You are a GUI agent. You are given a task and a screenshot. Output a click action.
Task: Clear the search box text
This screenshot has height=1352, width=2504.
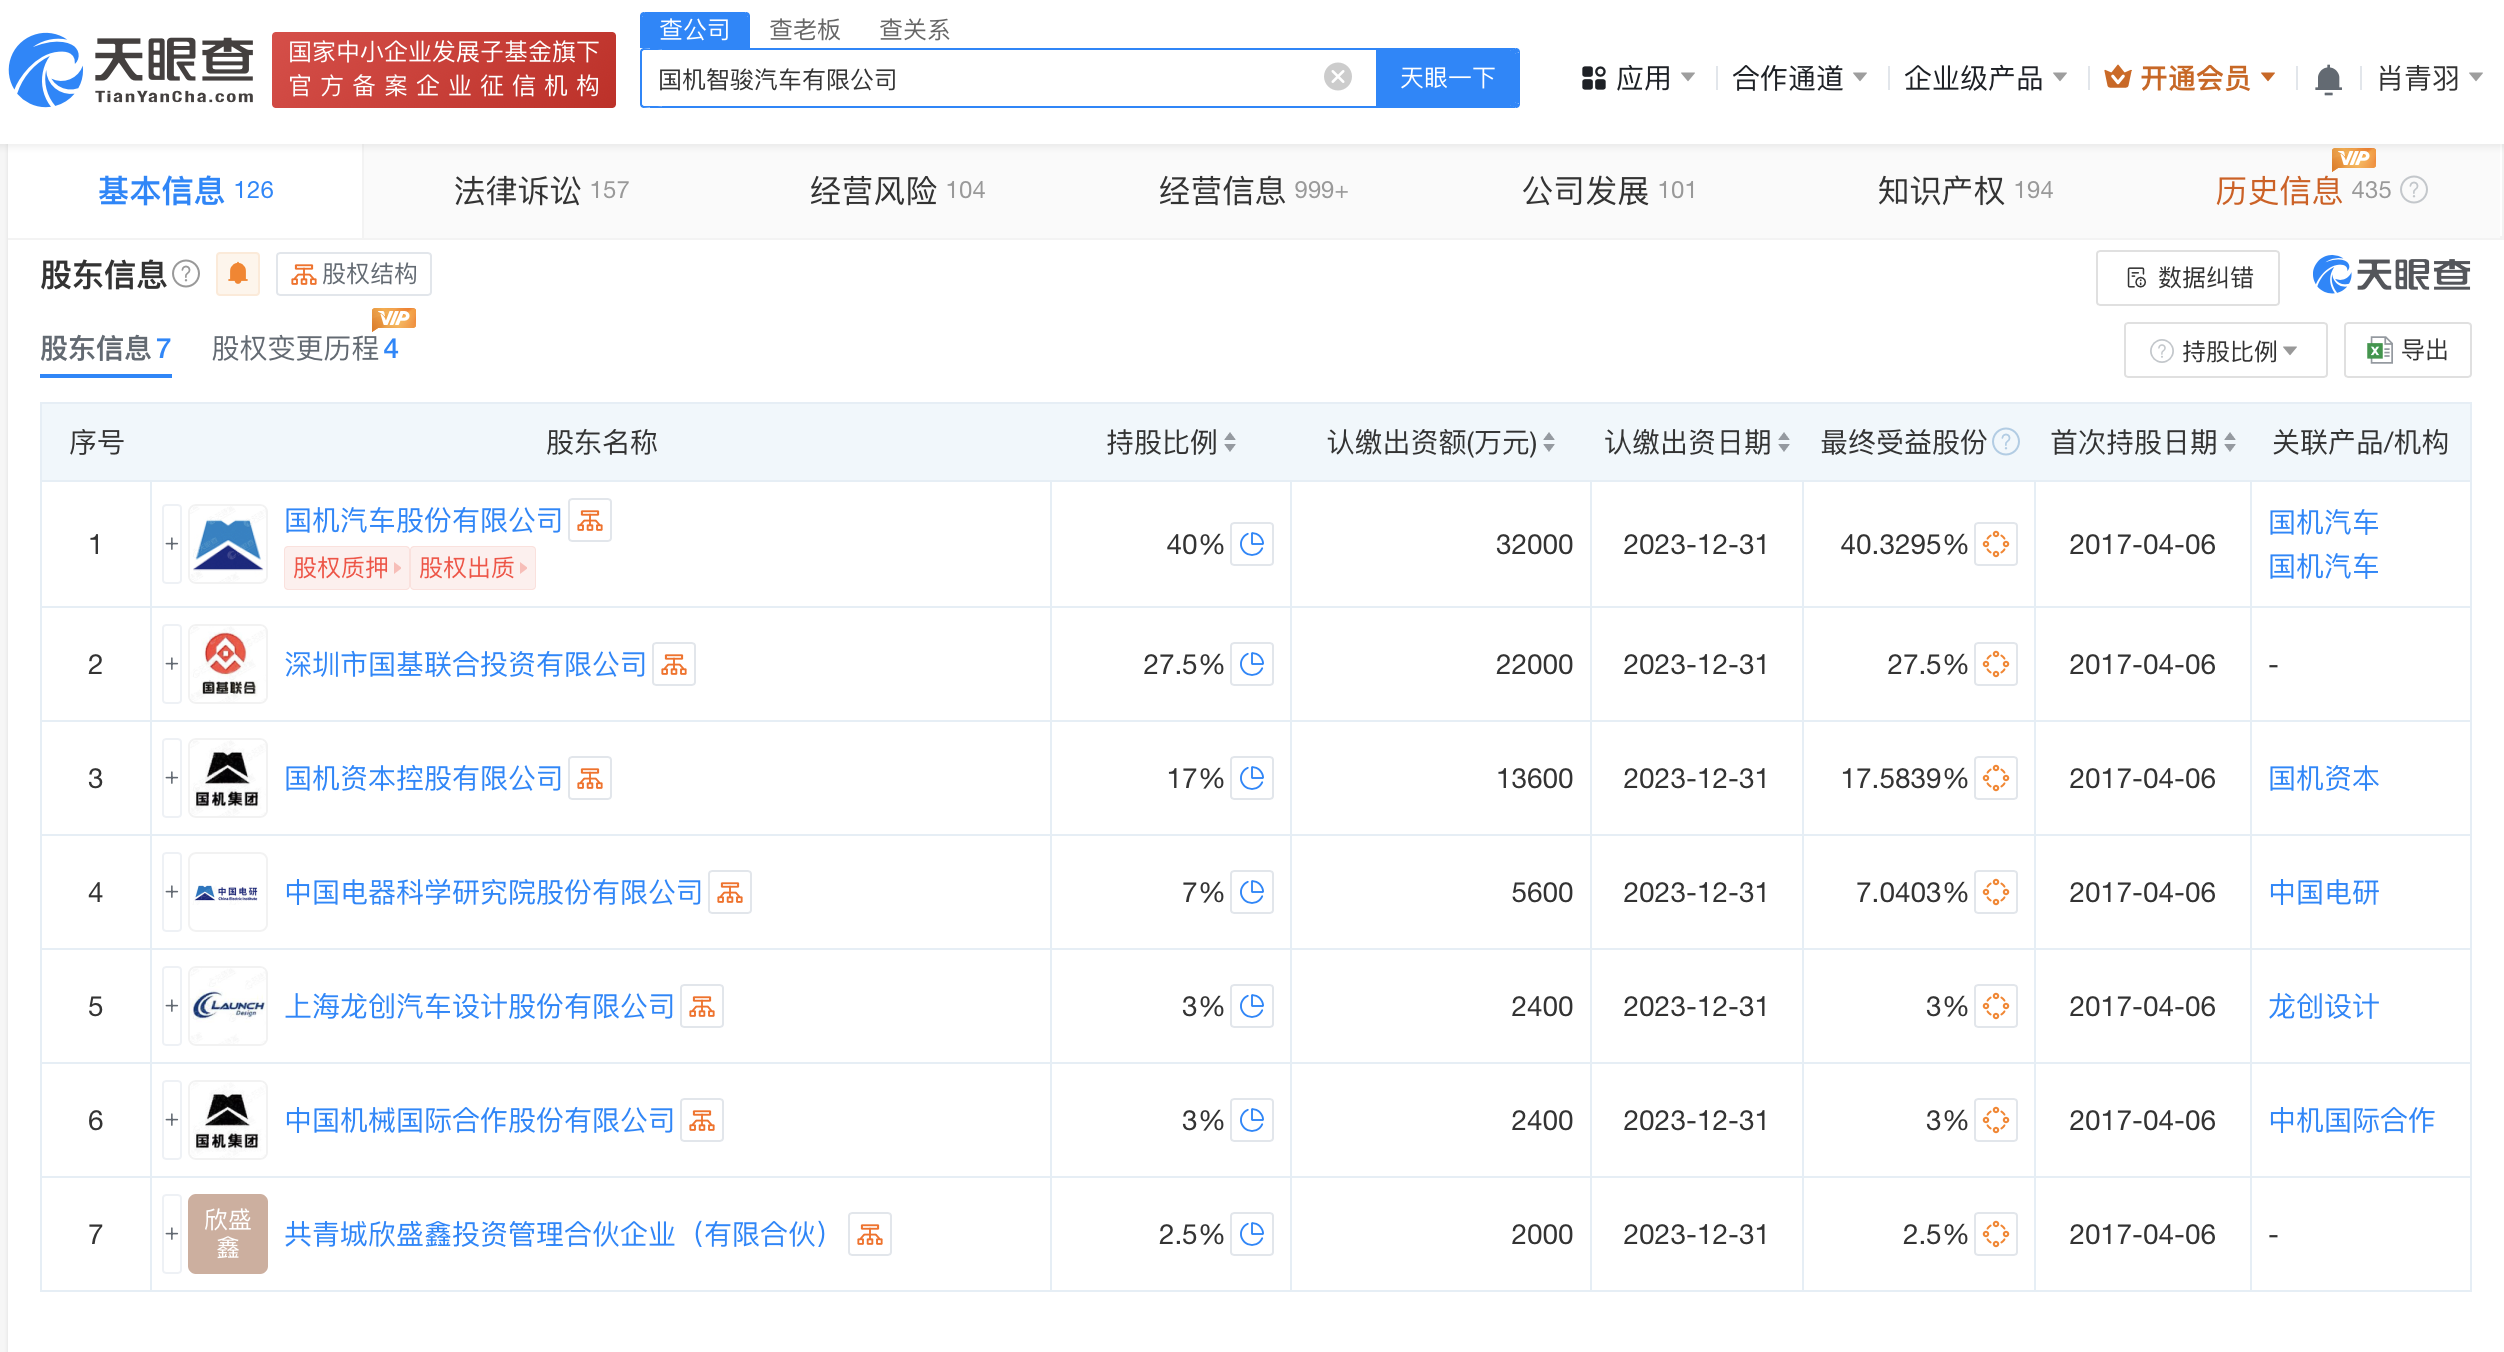pos(1337,77)
